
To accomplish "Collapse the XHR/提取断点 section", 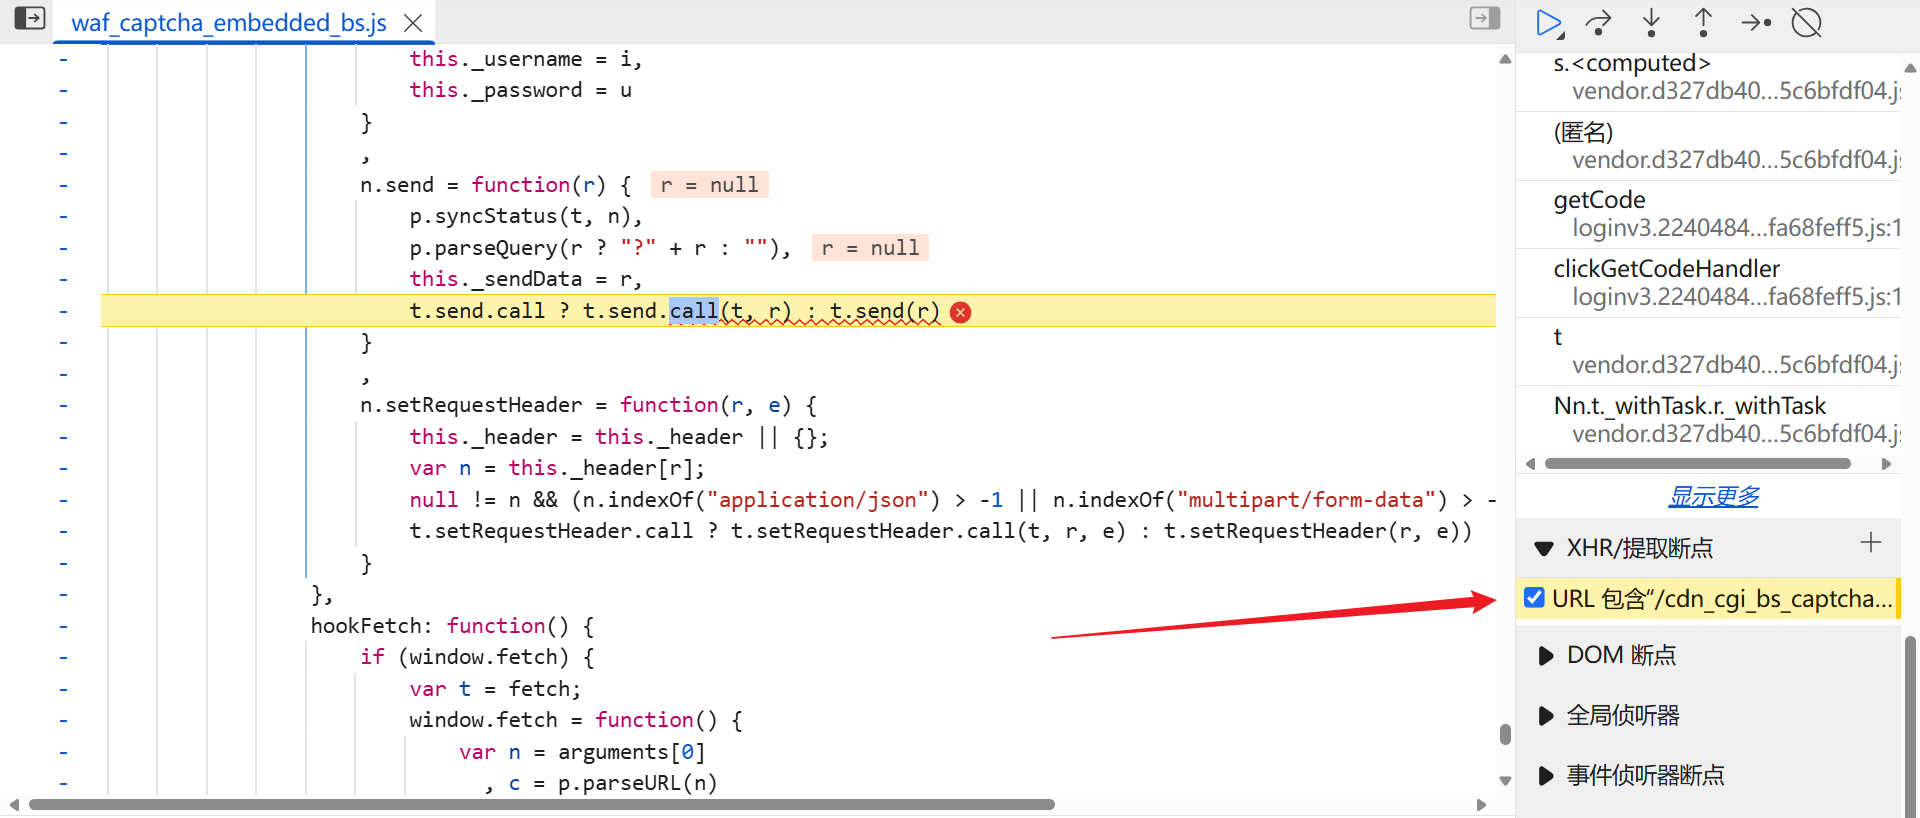I will tap(1544, 548).
